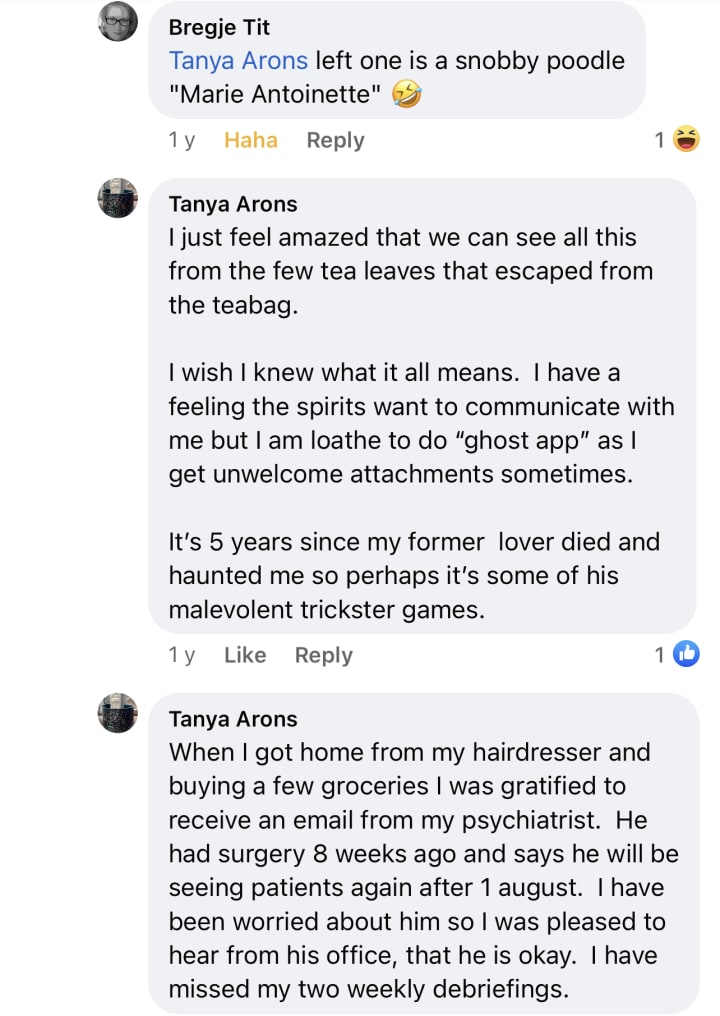Click the blue thumbs-up reaction icon
The height and width of the screenshot is (1016, 720).
686,655
